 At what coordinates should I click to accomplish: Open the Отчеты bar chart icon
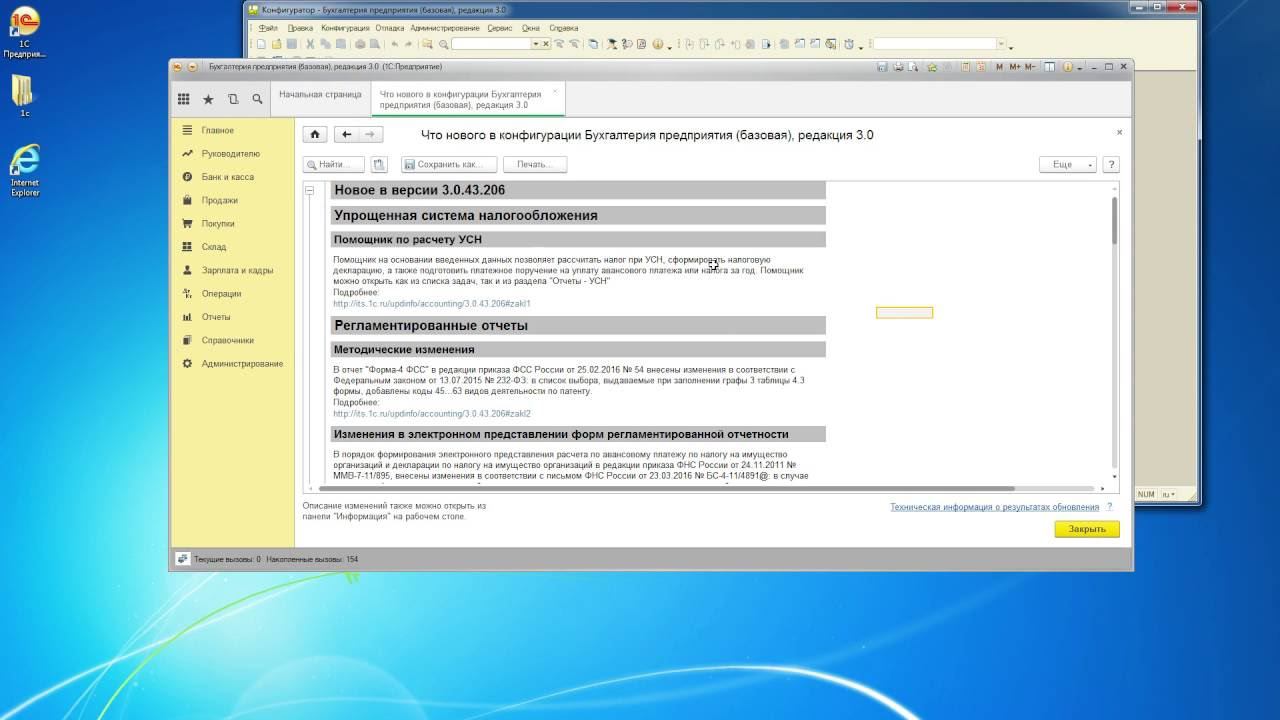[x=187, y=317]
